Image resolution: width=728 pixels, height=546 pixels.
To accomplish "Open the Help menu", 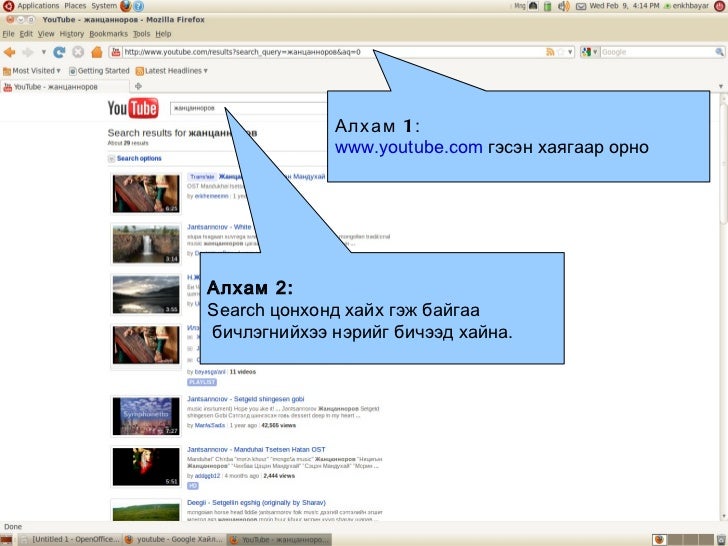I will point(163,34).
